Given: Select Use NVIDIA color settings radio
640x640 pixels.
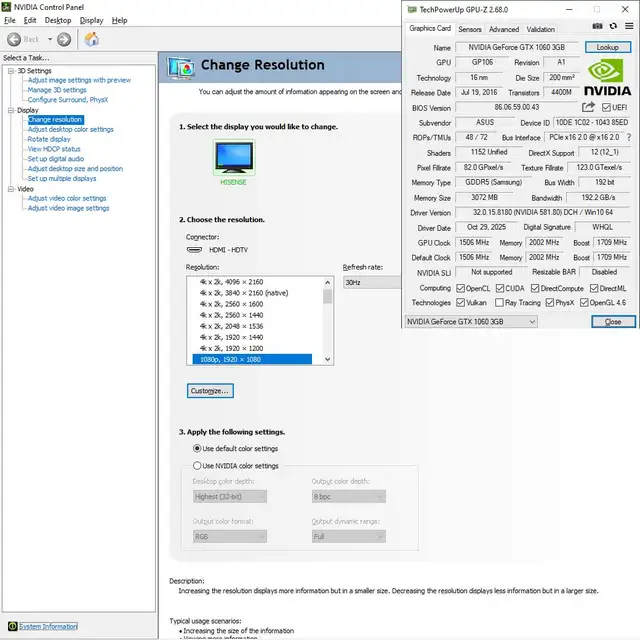Looking at the screenshot, I should coord(197,465).
